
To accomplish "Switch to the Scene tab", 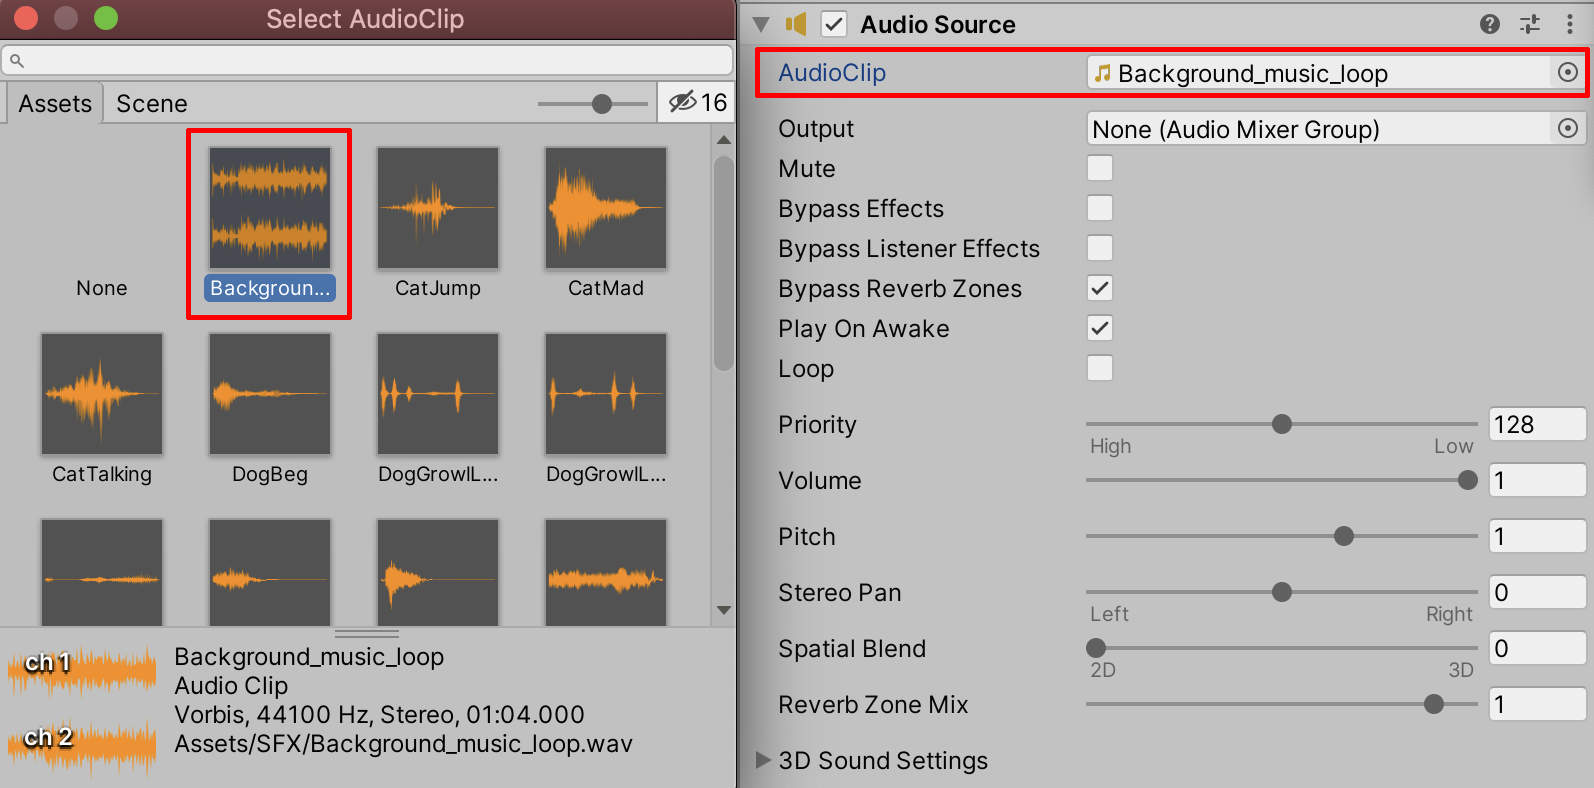I will pos(152,104).
